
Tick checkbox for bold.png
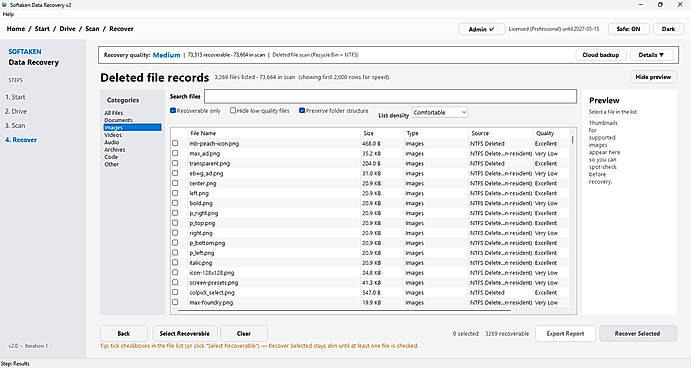(x=175, y=203)
